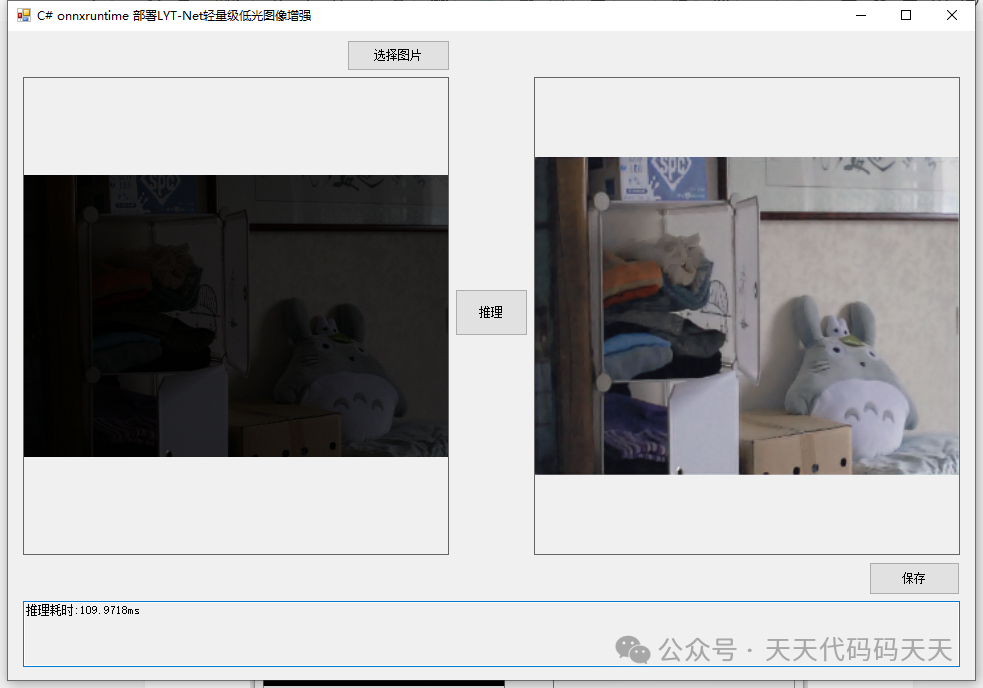The width and height of the screenshot is (983, 688).
Task: Focus the 推理耗时 log text box
Action: coord(491,634)
